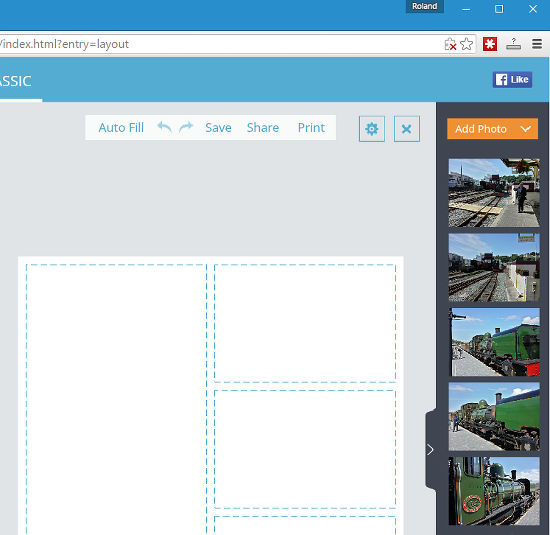This screenshot has width=550, height=535.
Task: Open the settings gear button
Action: (x=371, y=129)
